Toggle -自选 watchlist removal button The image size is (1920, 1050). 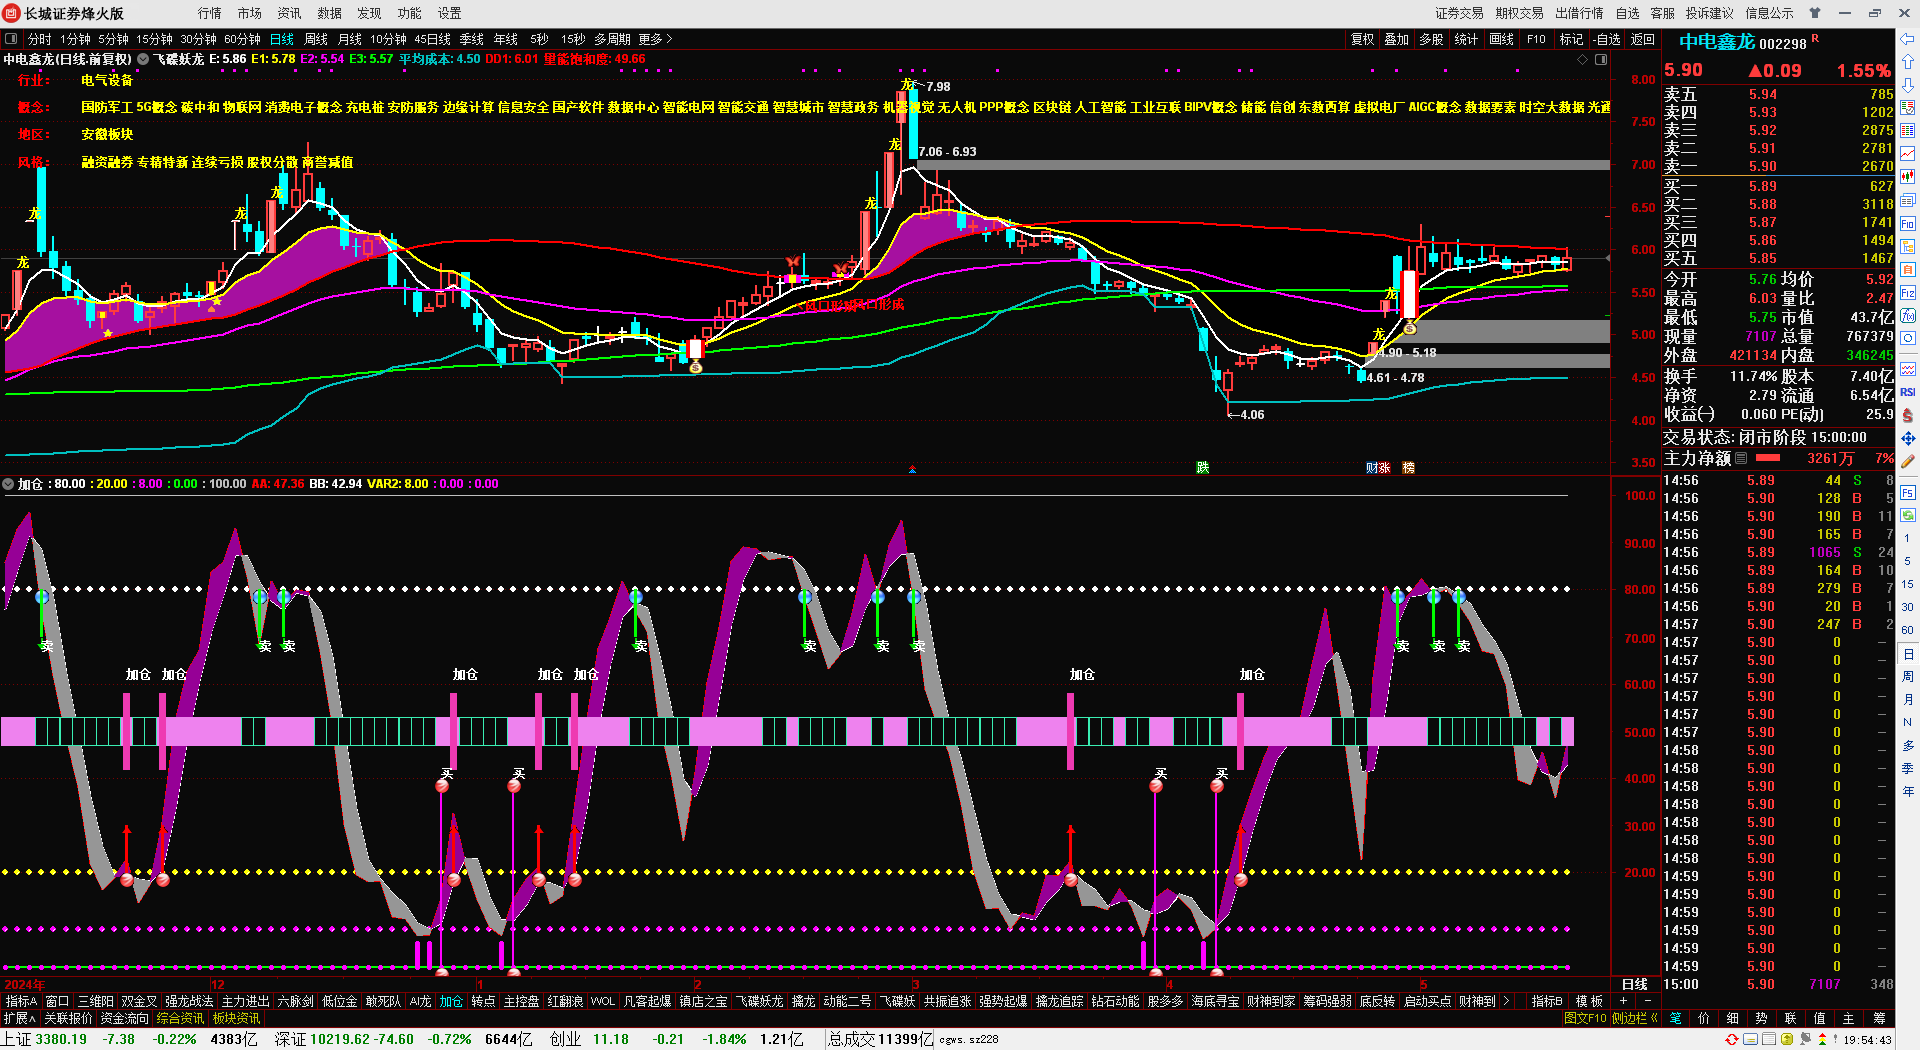(x=1607, y=39)
